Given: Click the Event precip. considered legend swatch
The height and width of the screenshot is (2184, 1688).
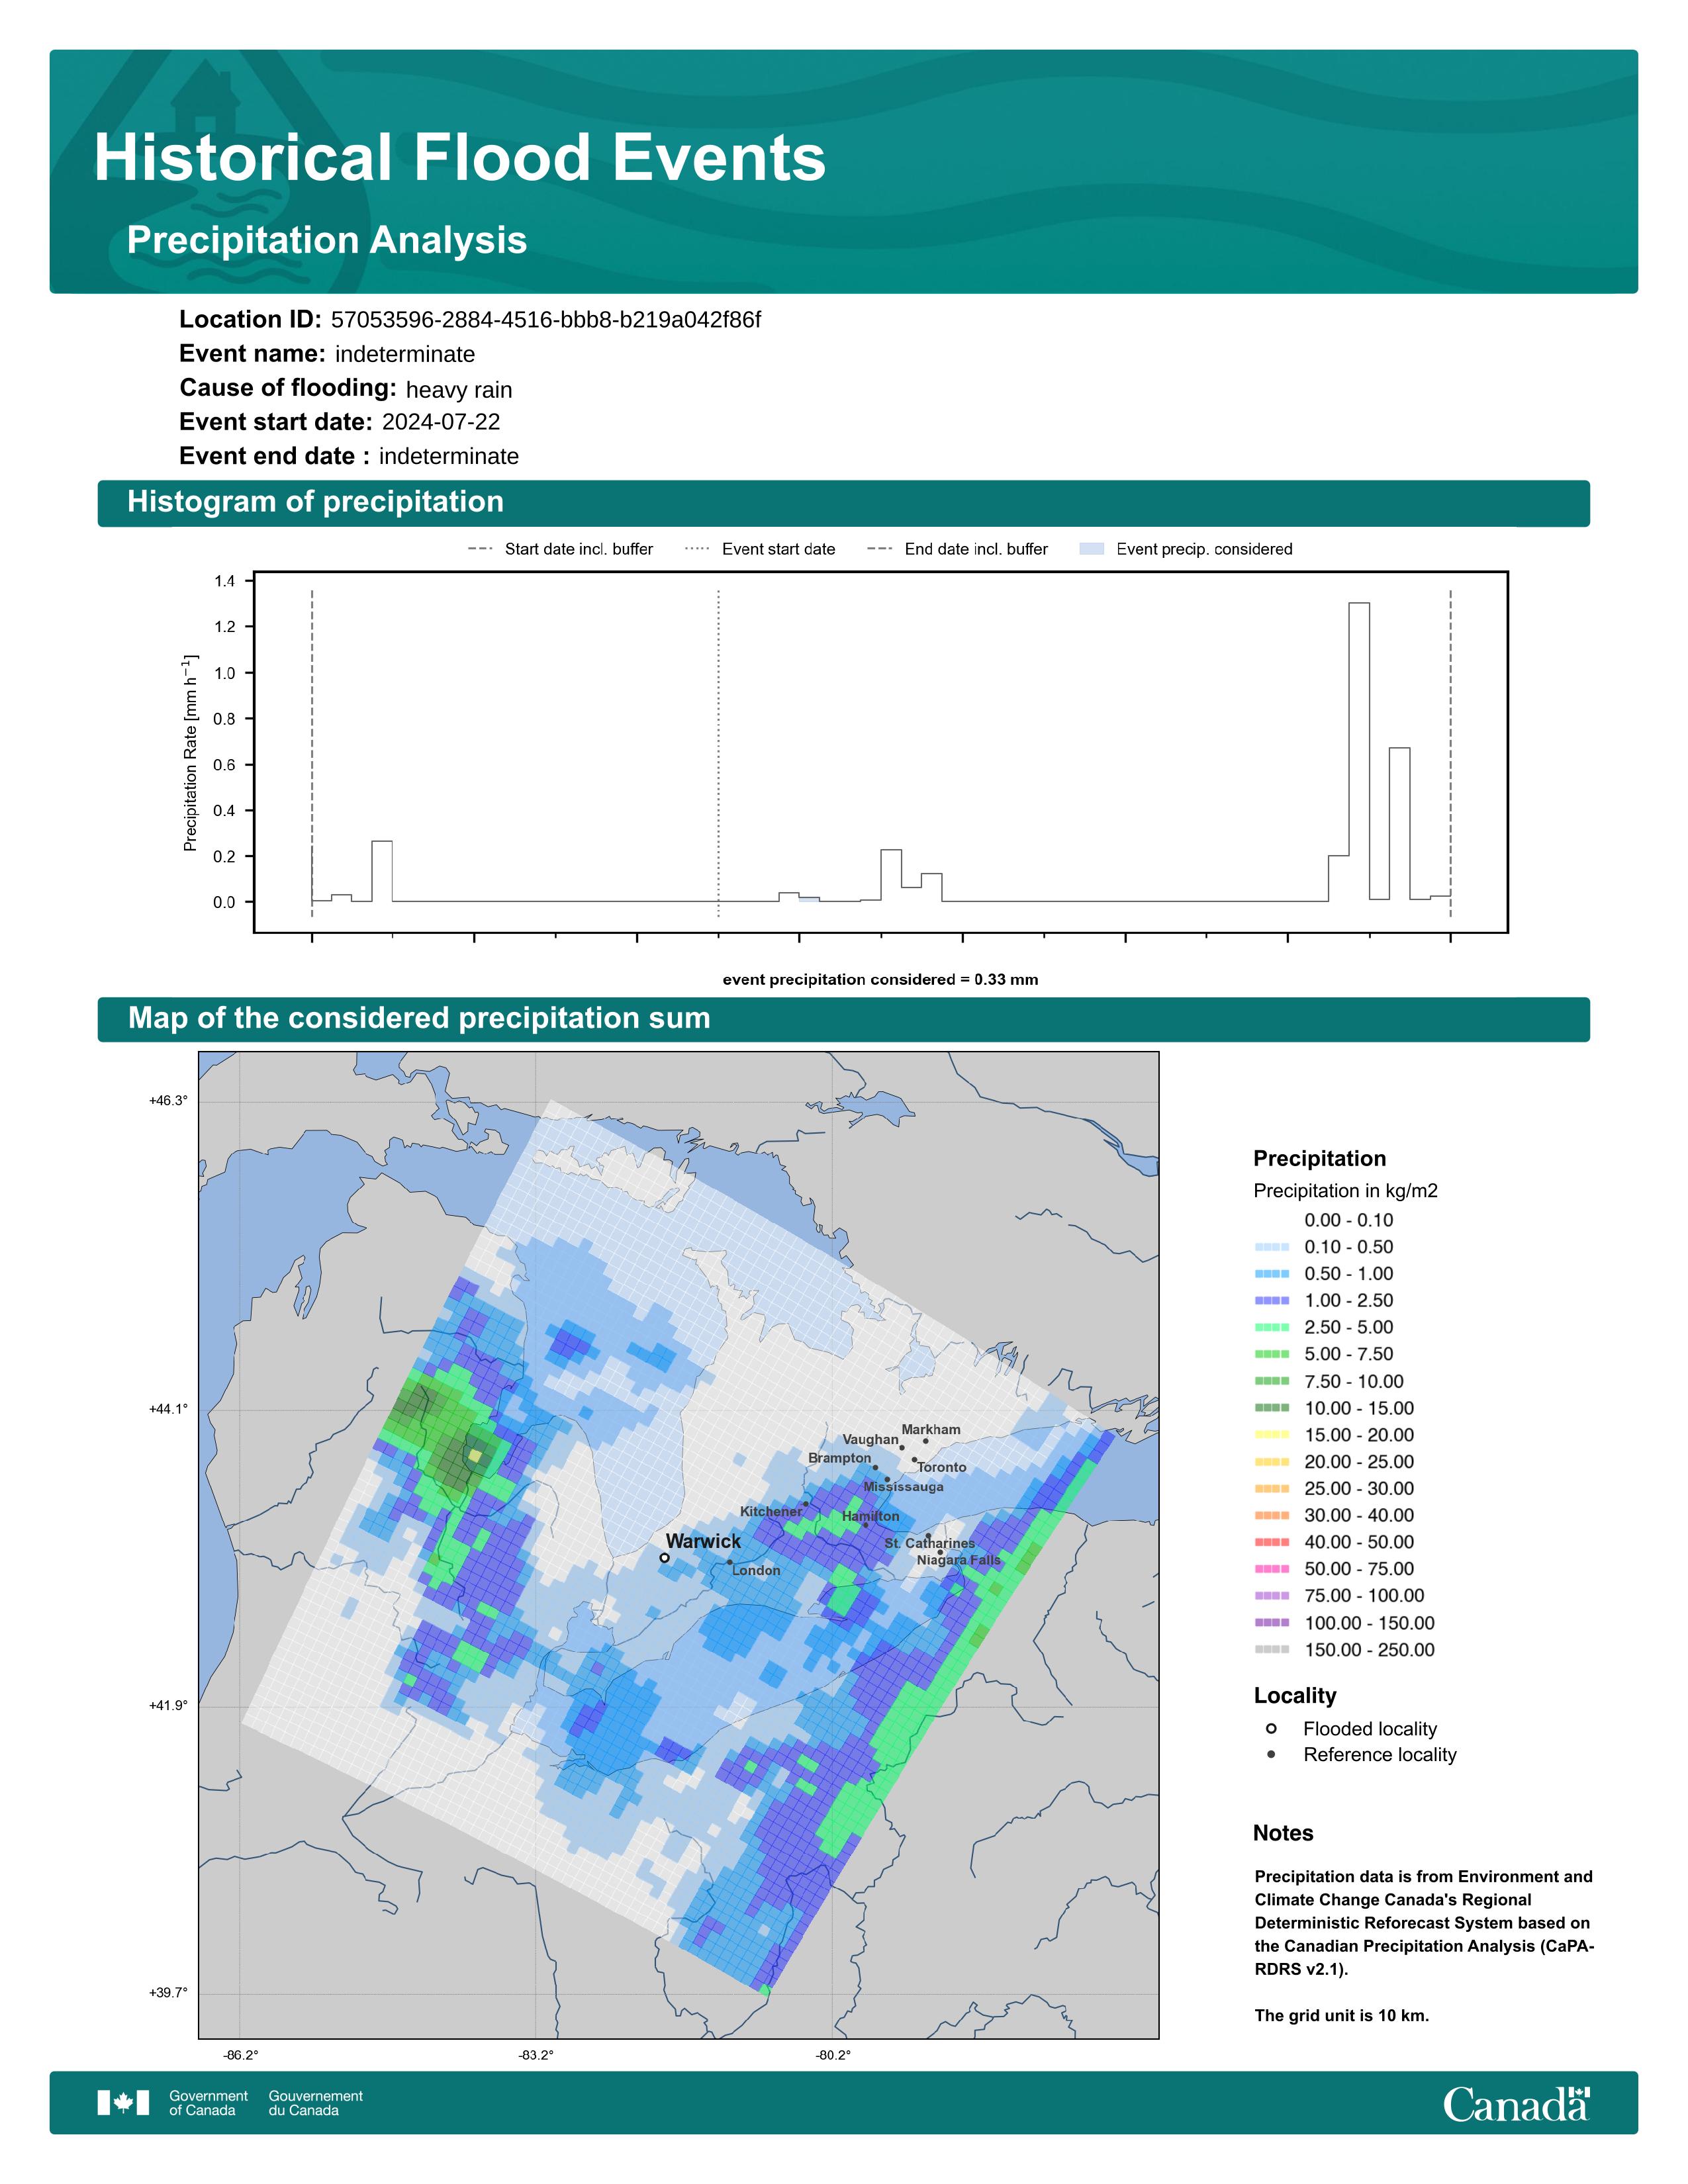Looking at the screenshot, I should point(1092,549).
